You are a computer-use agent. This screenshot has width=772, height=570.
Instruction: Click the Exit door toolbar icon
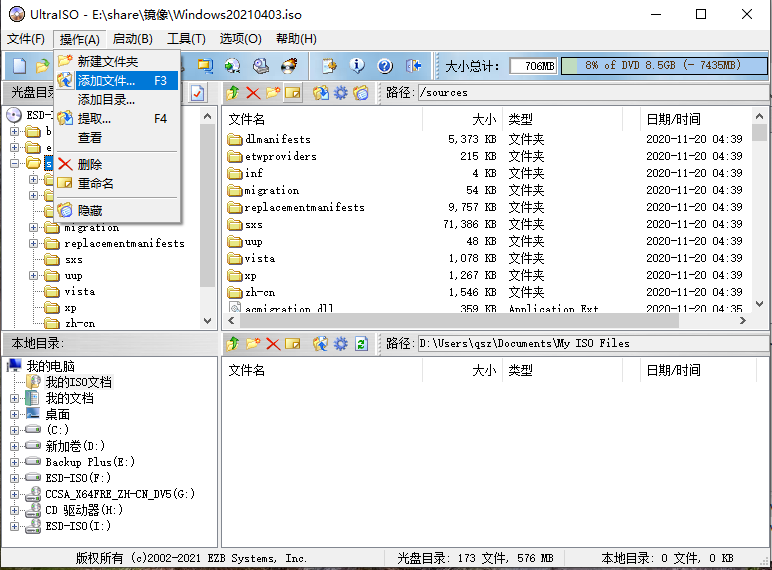coord(413,65)
